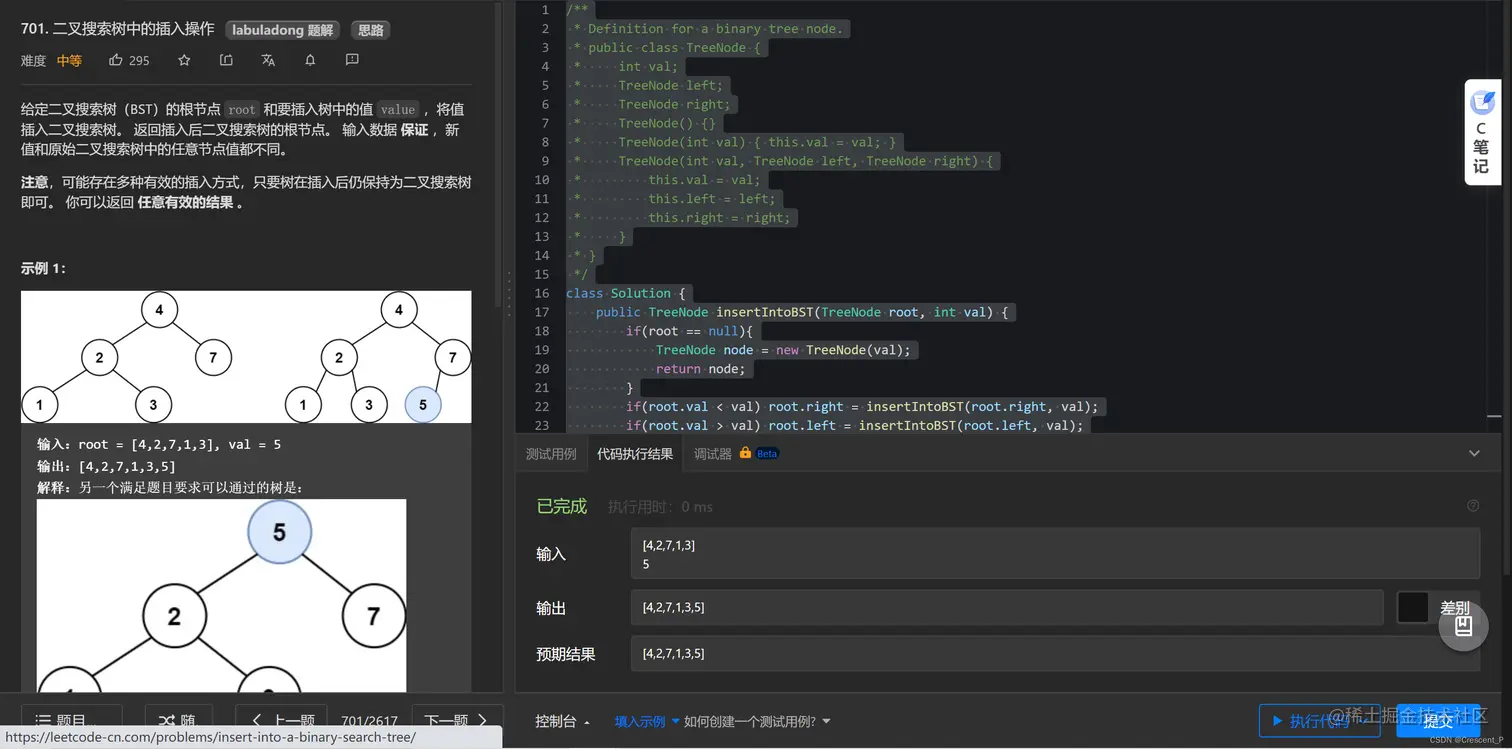
Task: Click the floating notebook round button
Action: point(1464,625)
